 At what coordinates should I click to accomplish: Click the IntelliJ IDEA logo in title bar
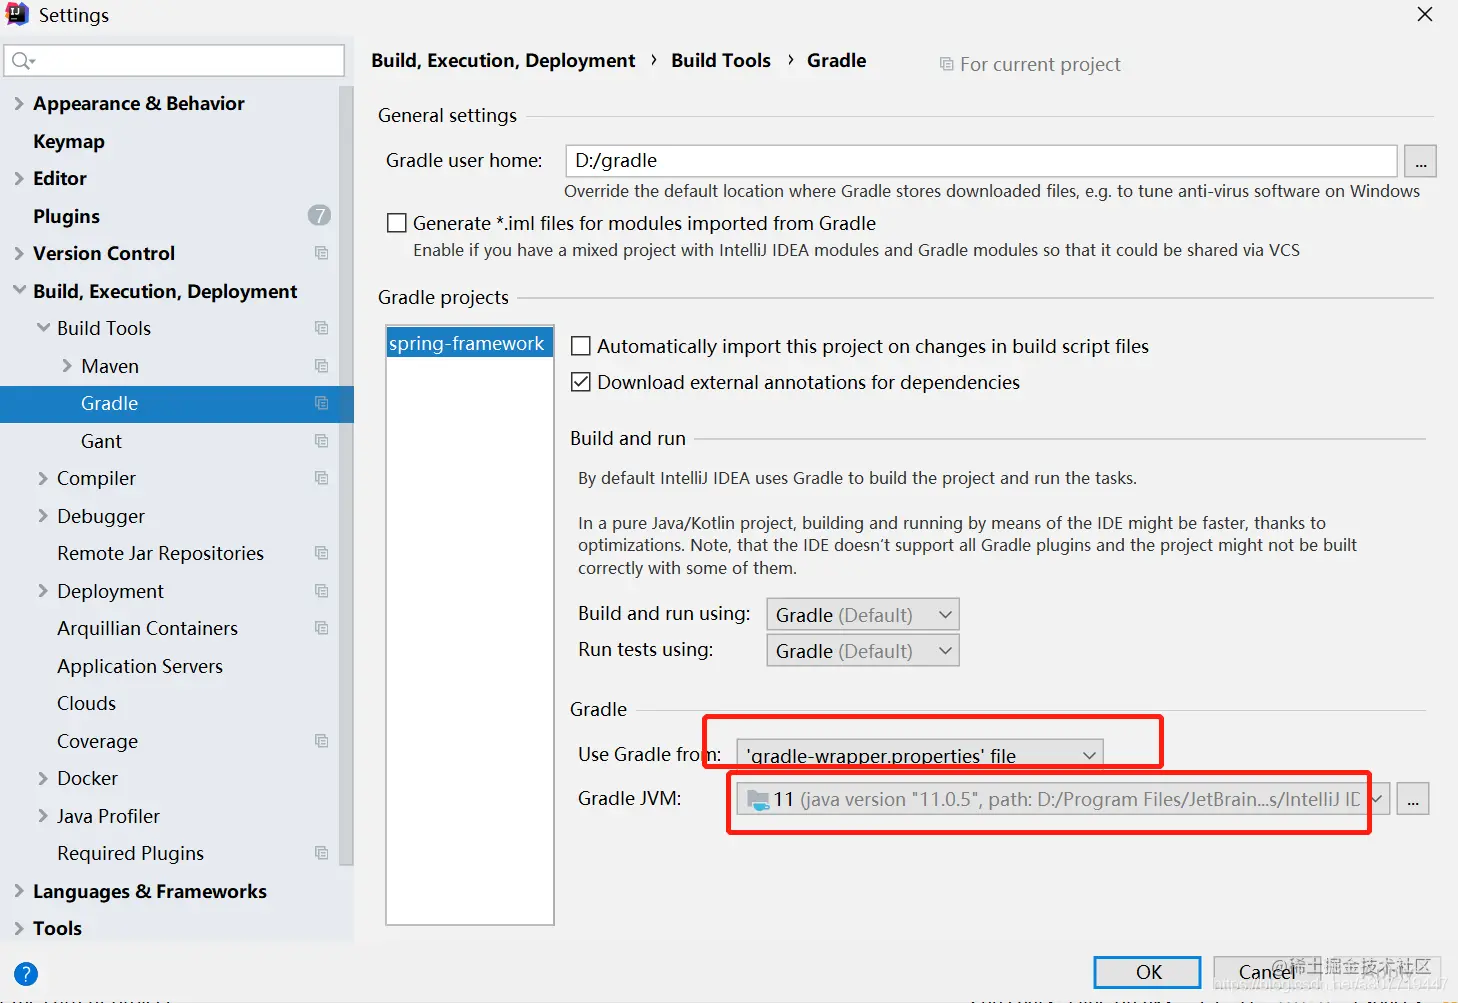point(17,14)
